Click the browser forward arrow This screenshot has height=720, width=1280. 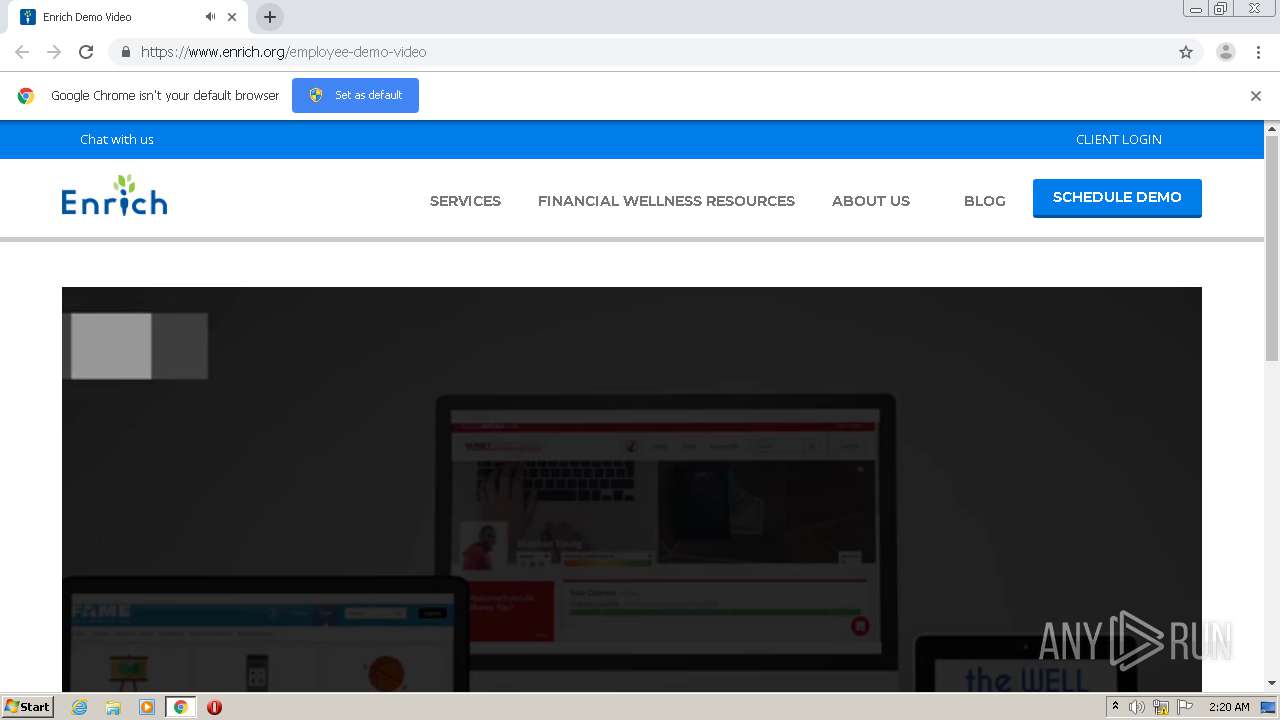tap(54, 52)
